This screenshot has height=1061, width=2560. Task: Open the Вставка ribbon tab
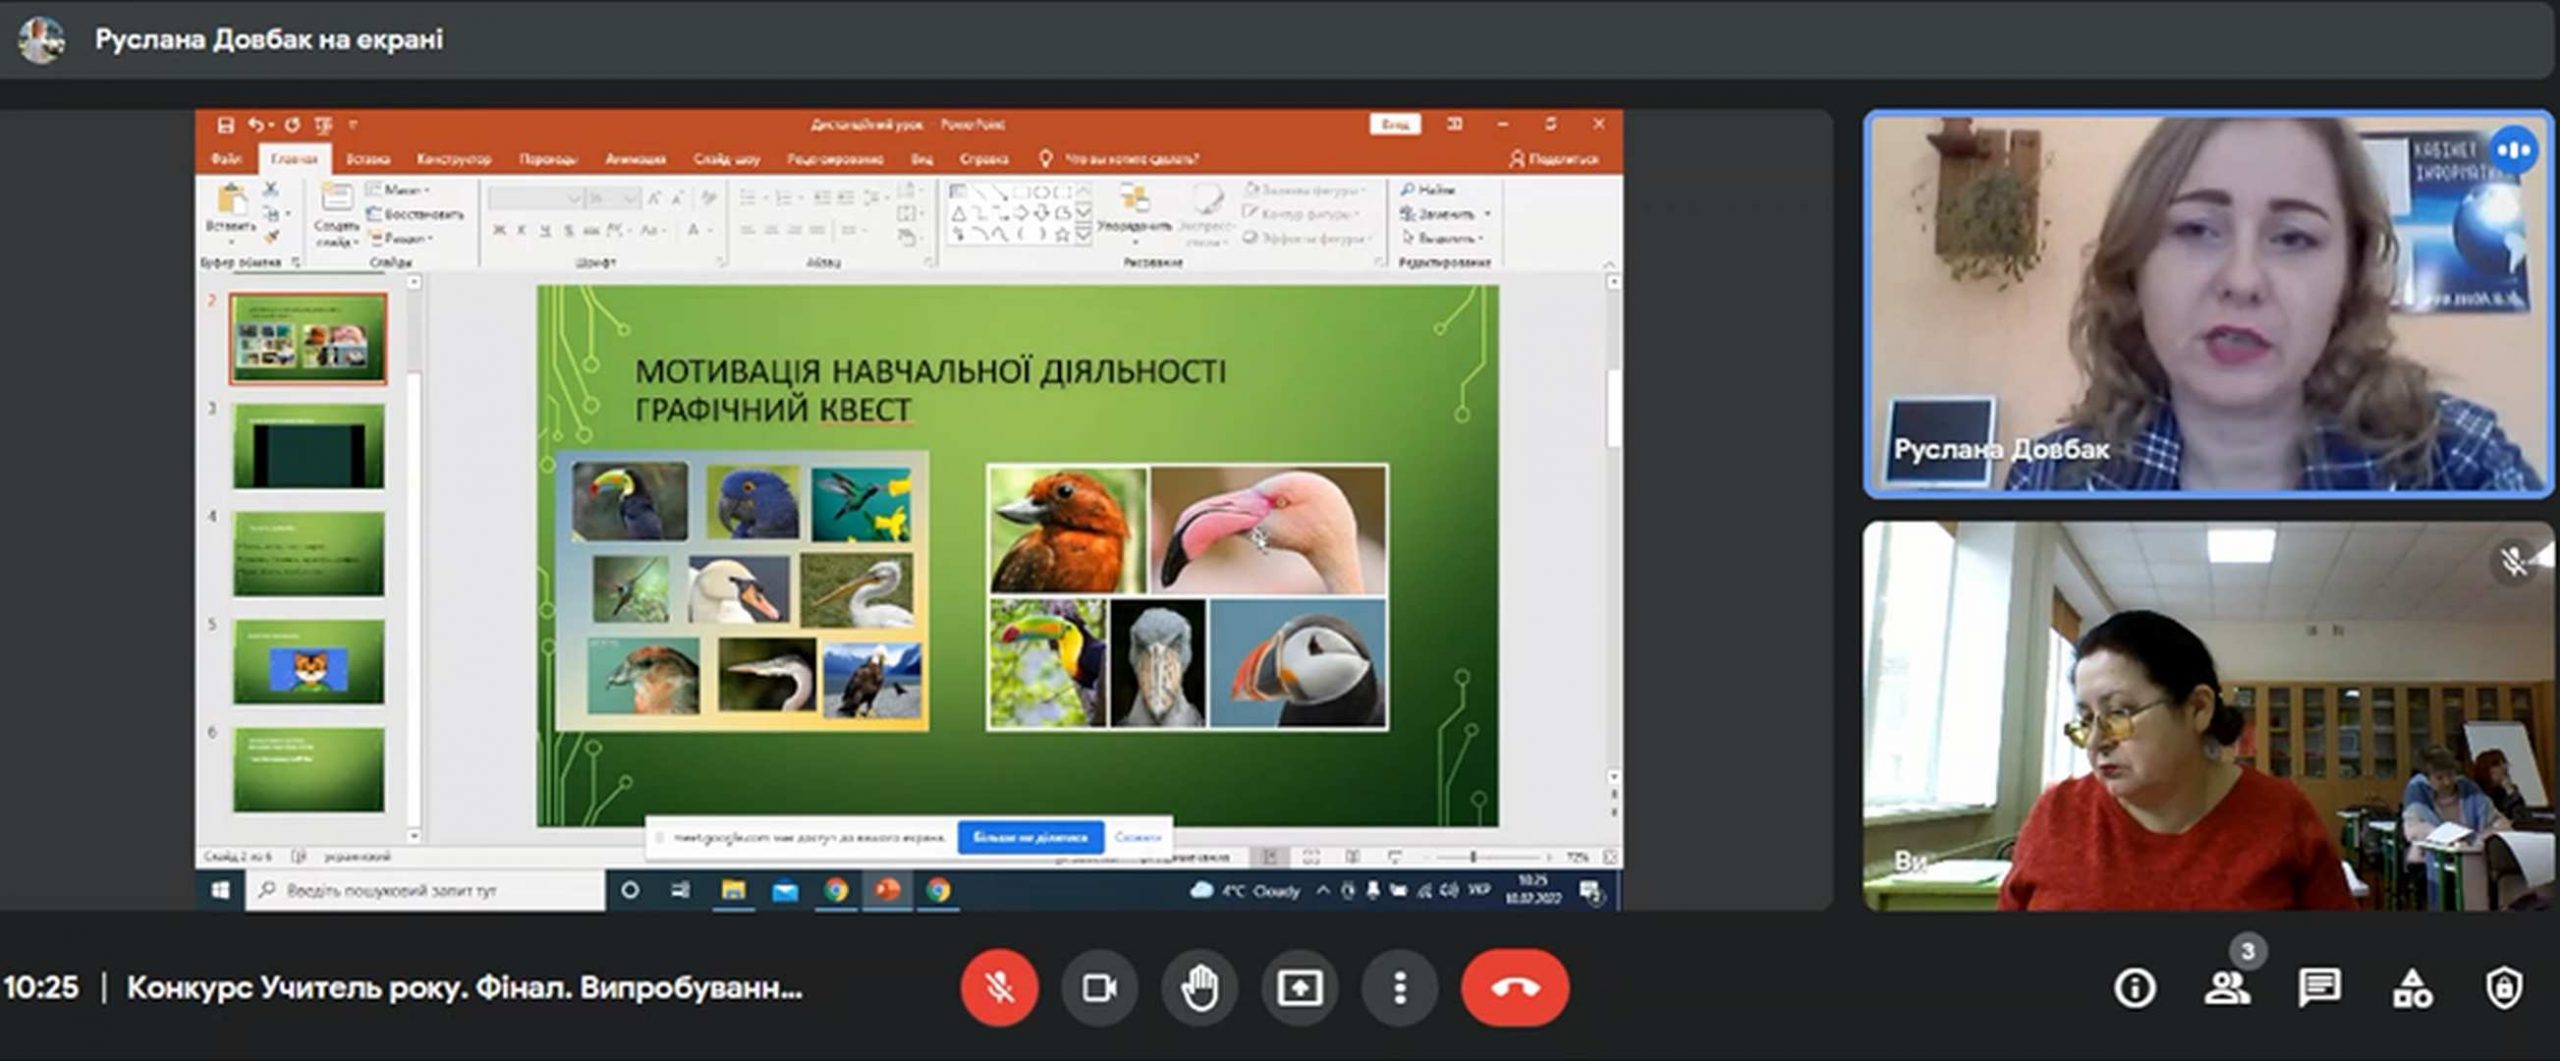(367, 159)
